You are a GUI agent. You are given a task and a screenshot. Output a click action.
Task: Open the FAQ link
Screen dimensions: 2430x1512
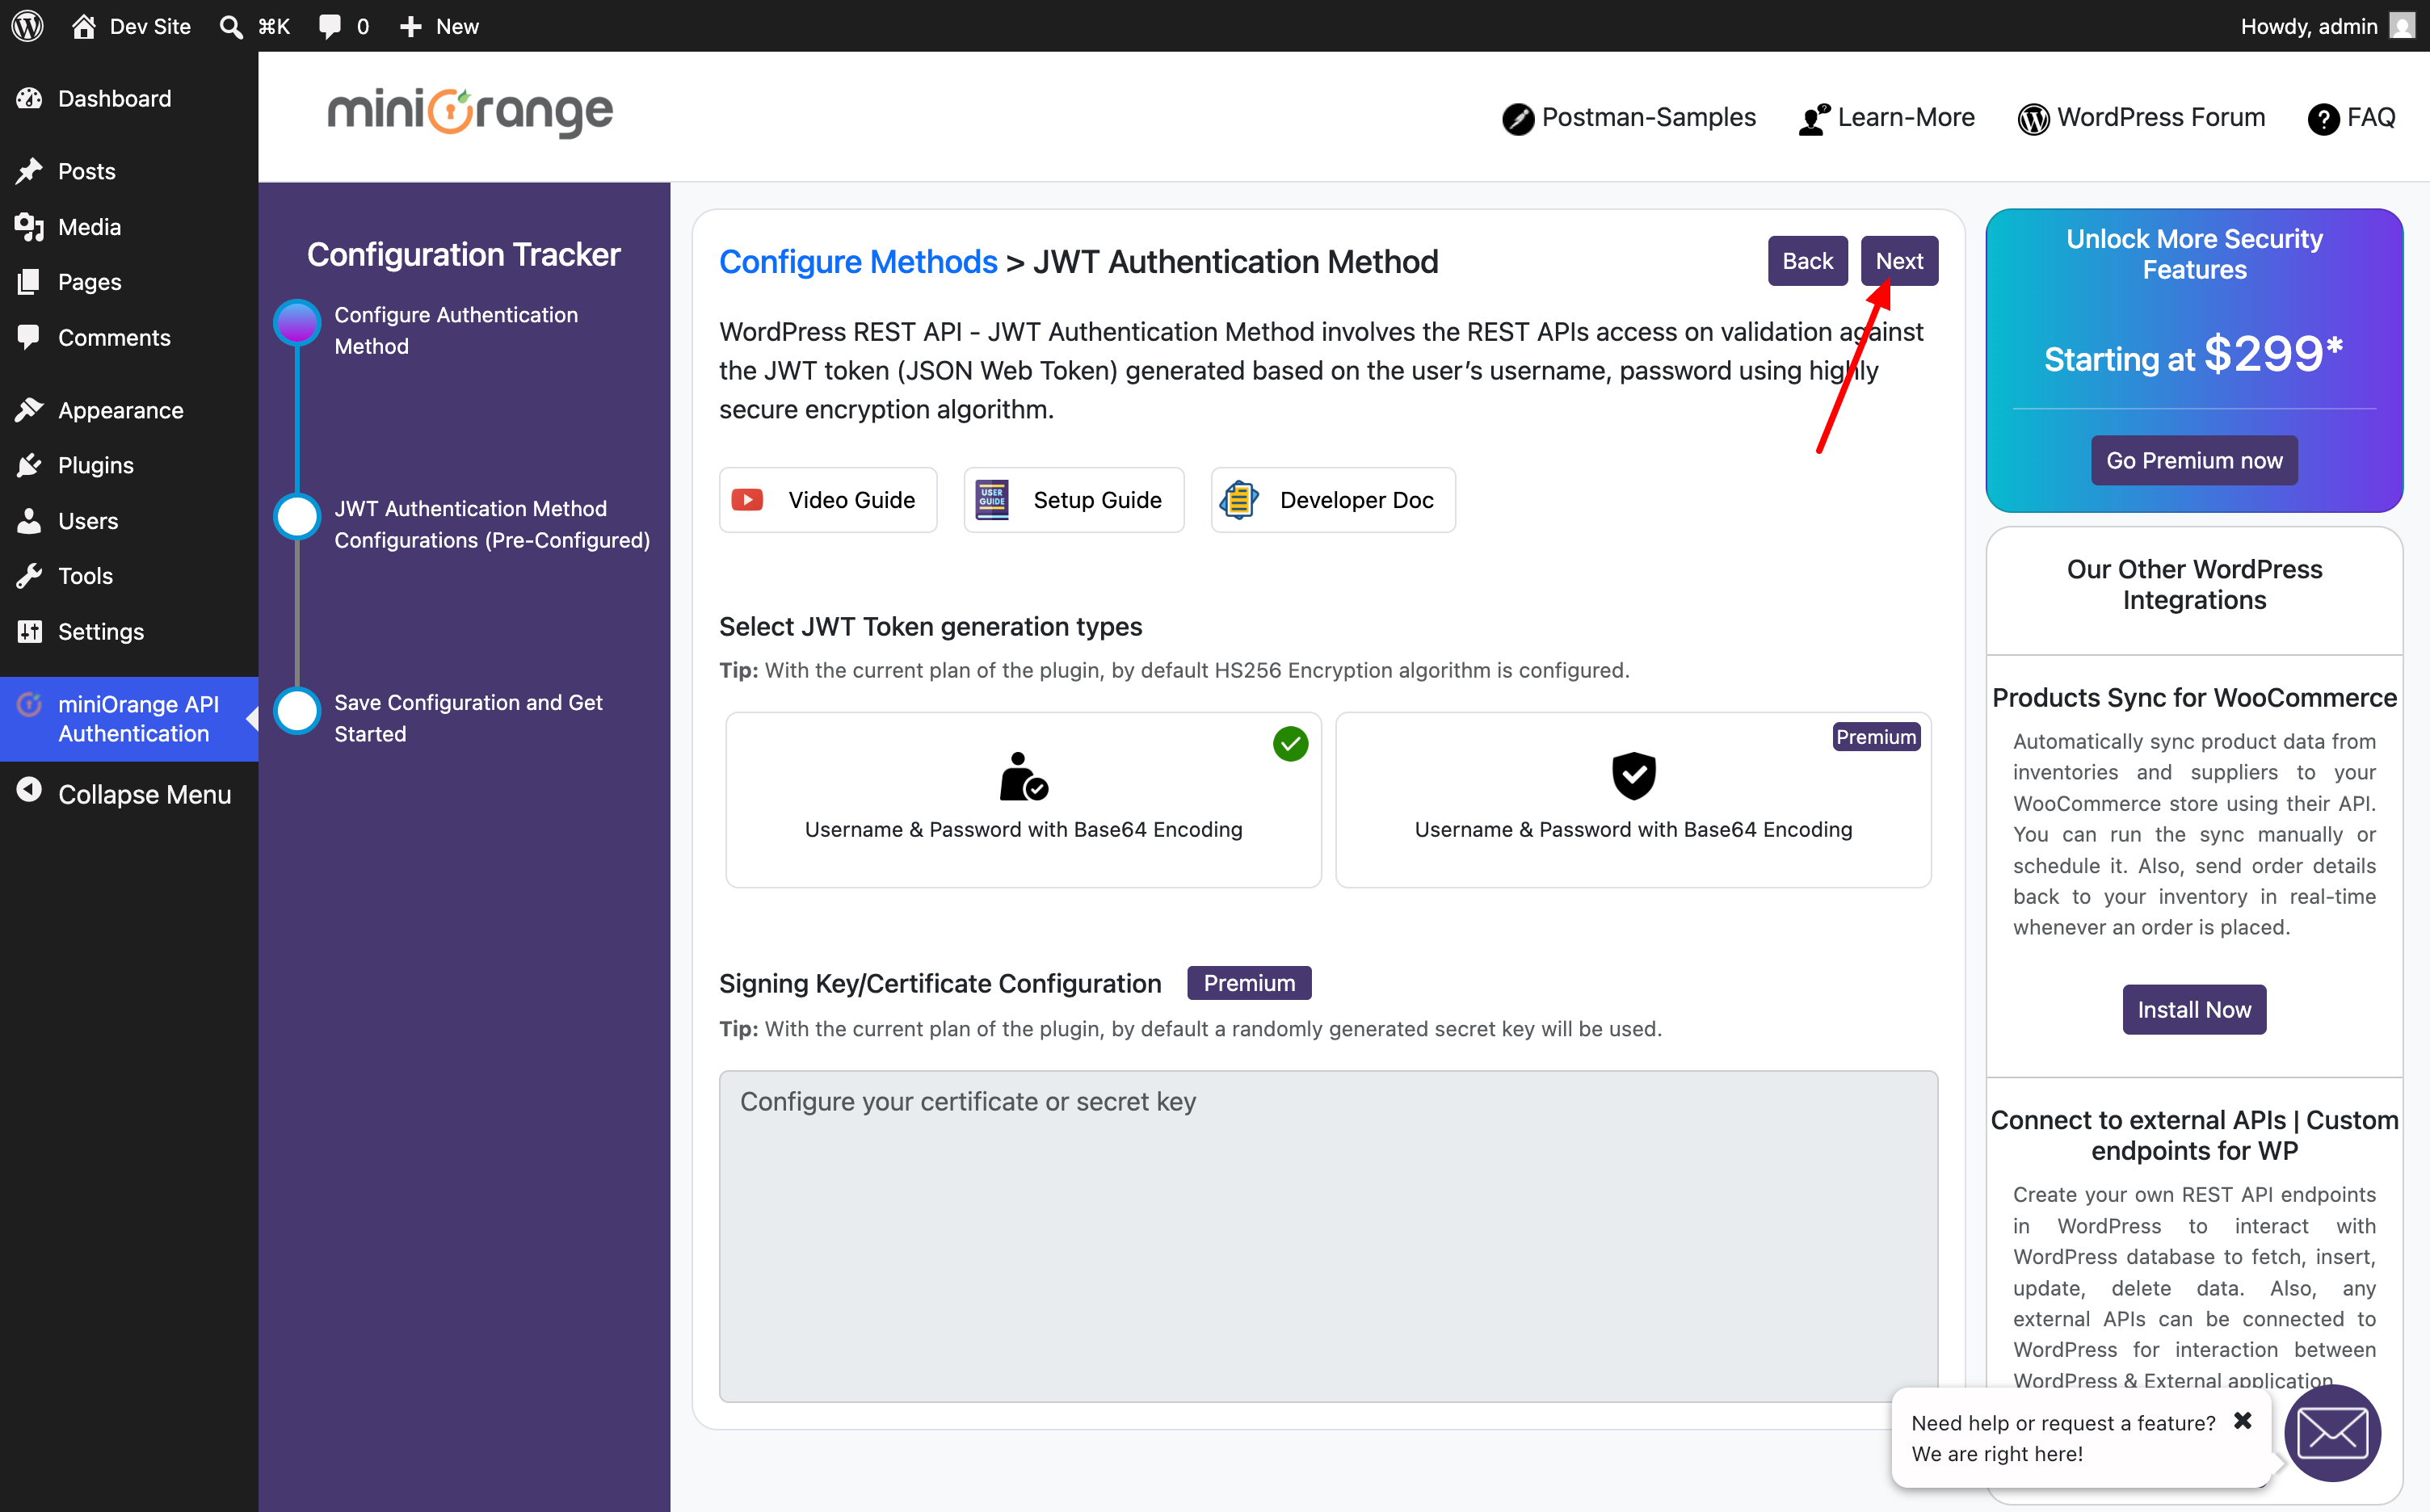tap(2351, 118)
